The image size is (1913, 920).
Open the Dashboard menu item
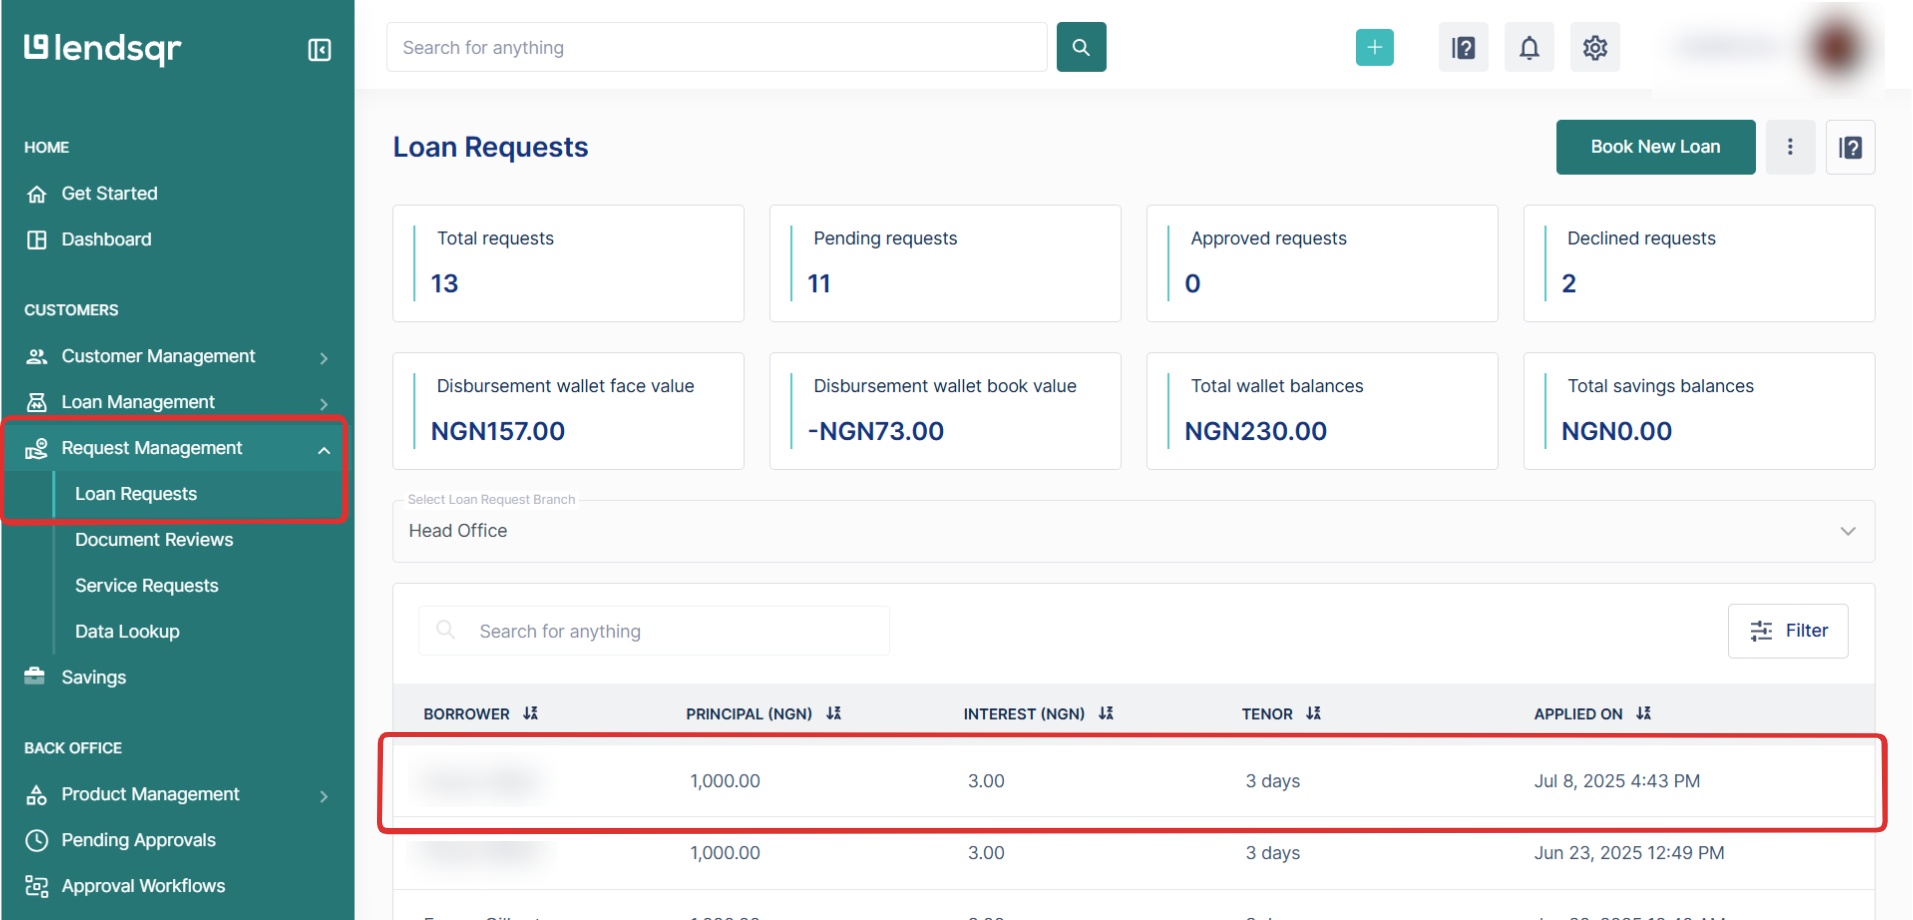[106, 240]
